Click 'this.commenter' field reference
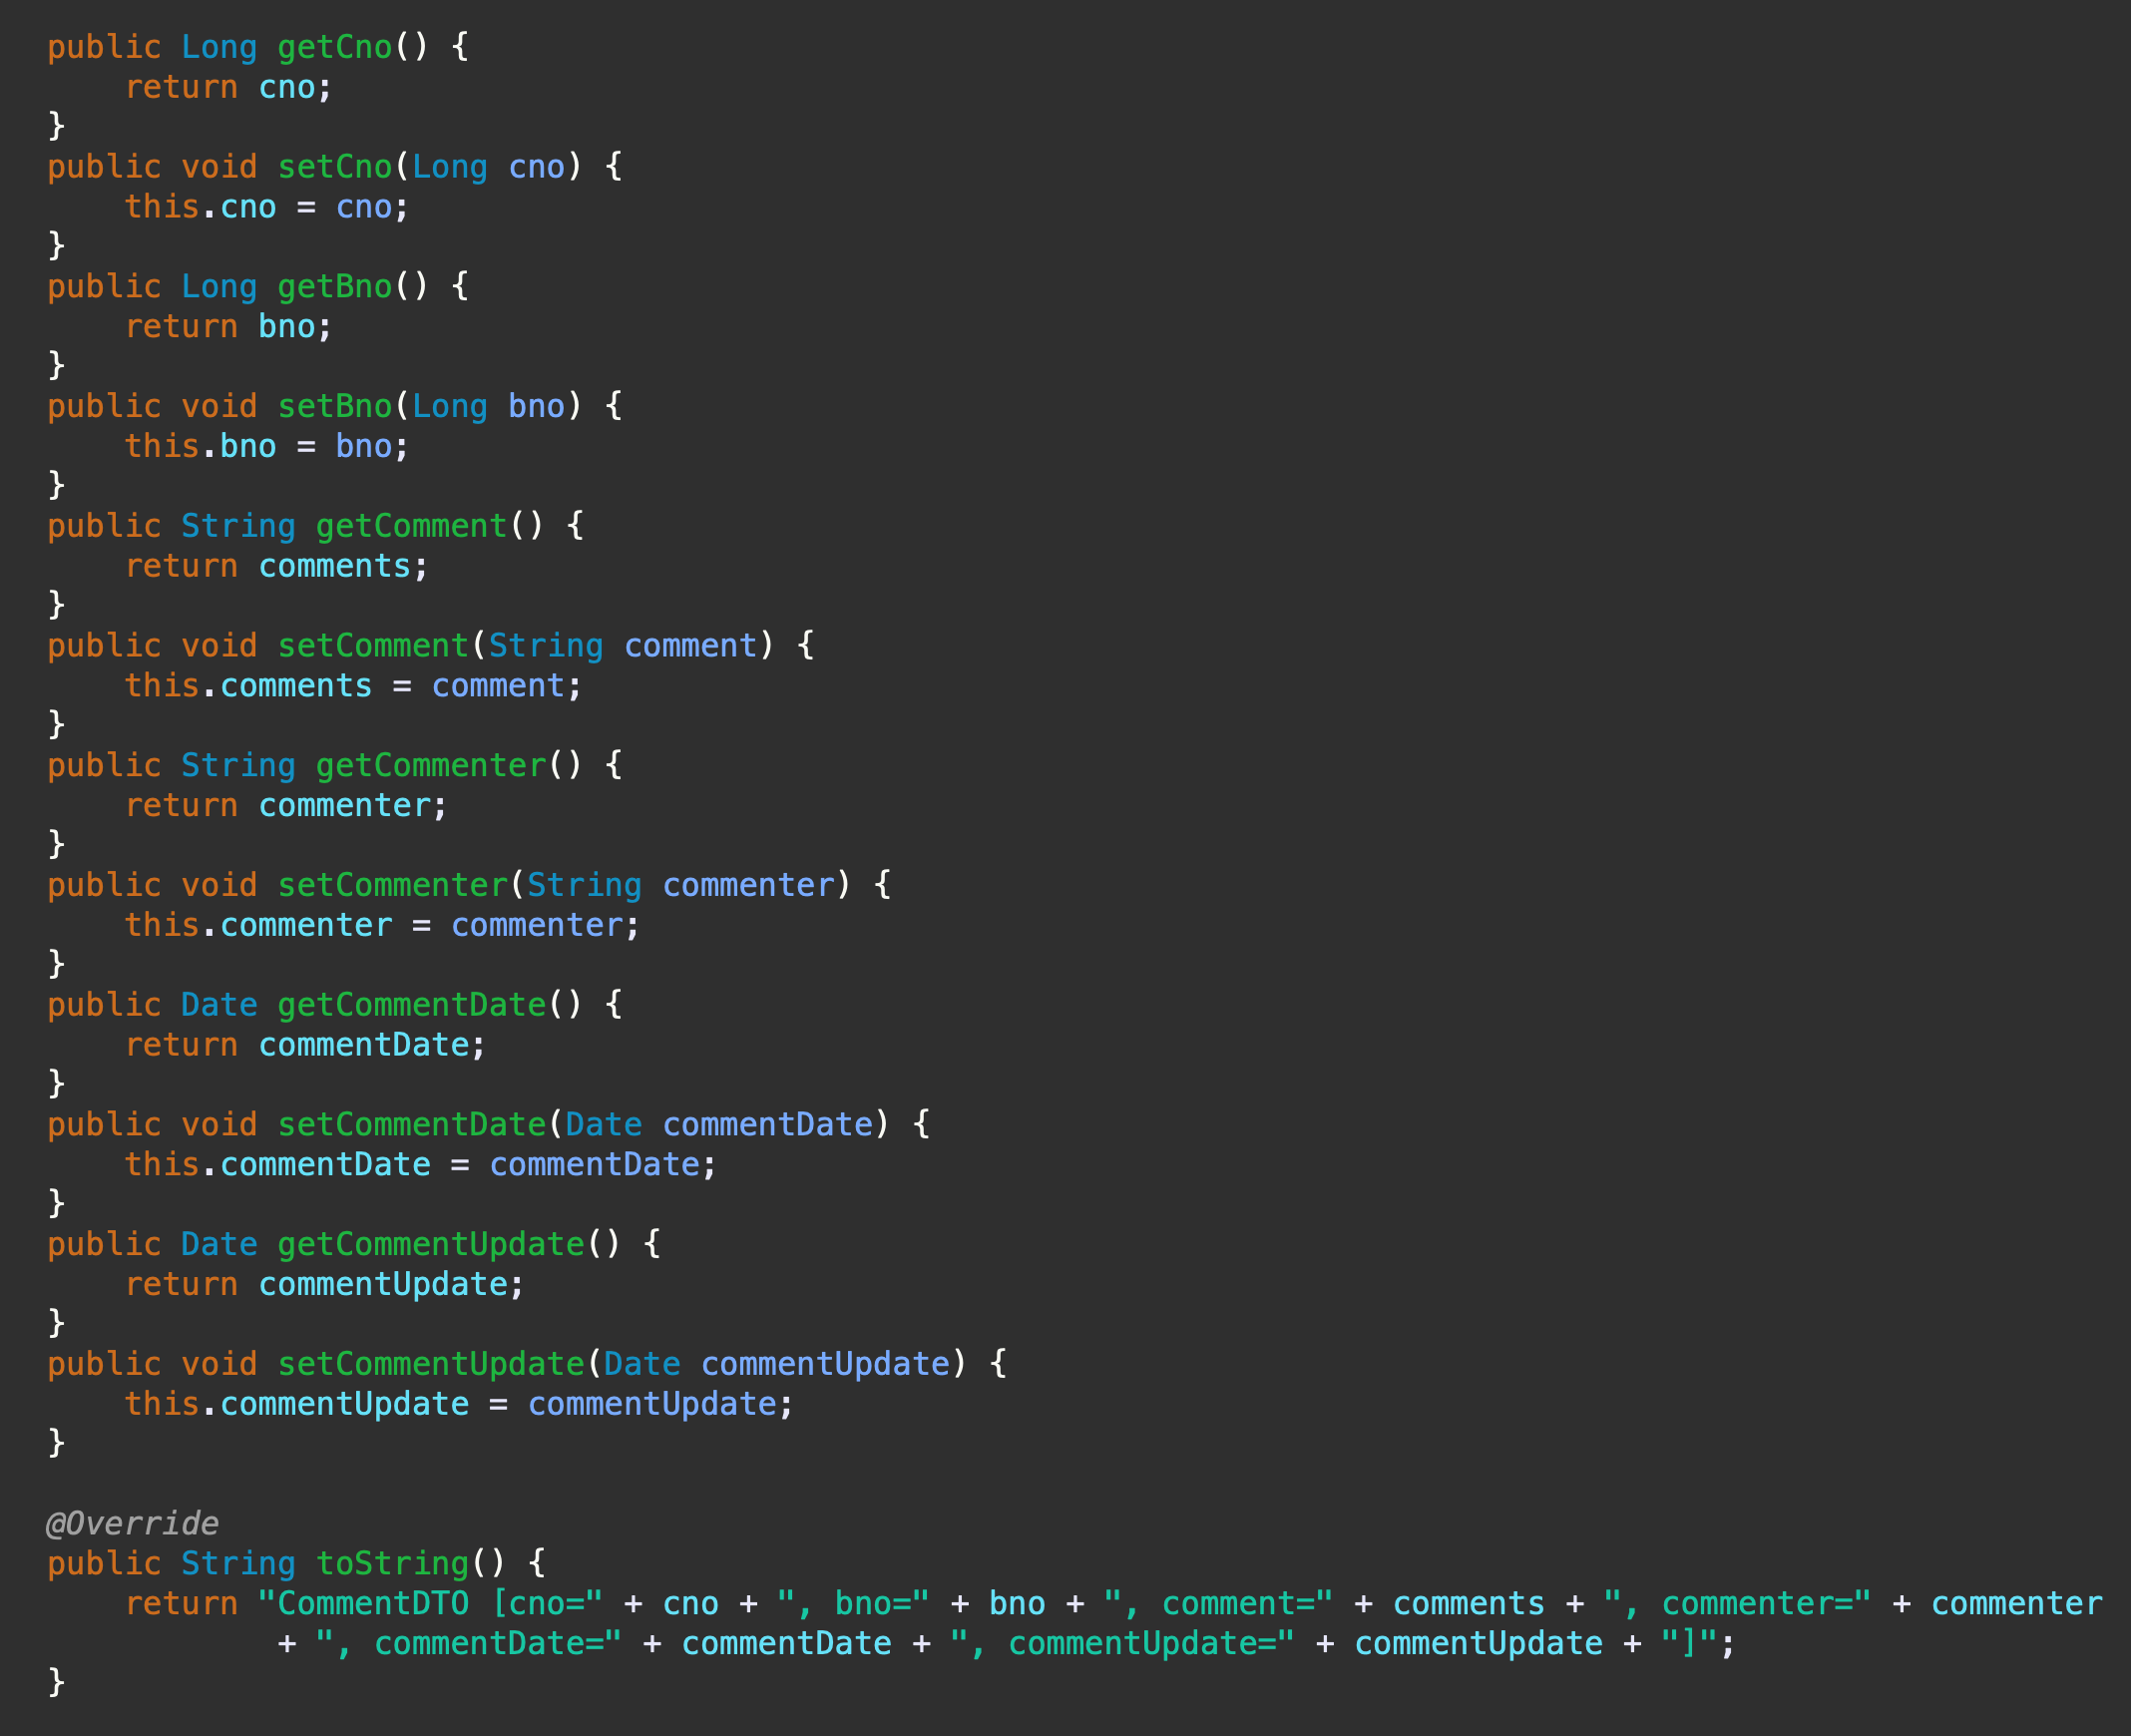Image resolution: width=2131 pixels, height=1736 pixels. click(258, 926)
